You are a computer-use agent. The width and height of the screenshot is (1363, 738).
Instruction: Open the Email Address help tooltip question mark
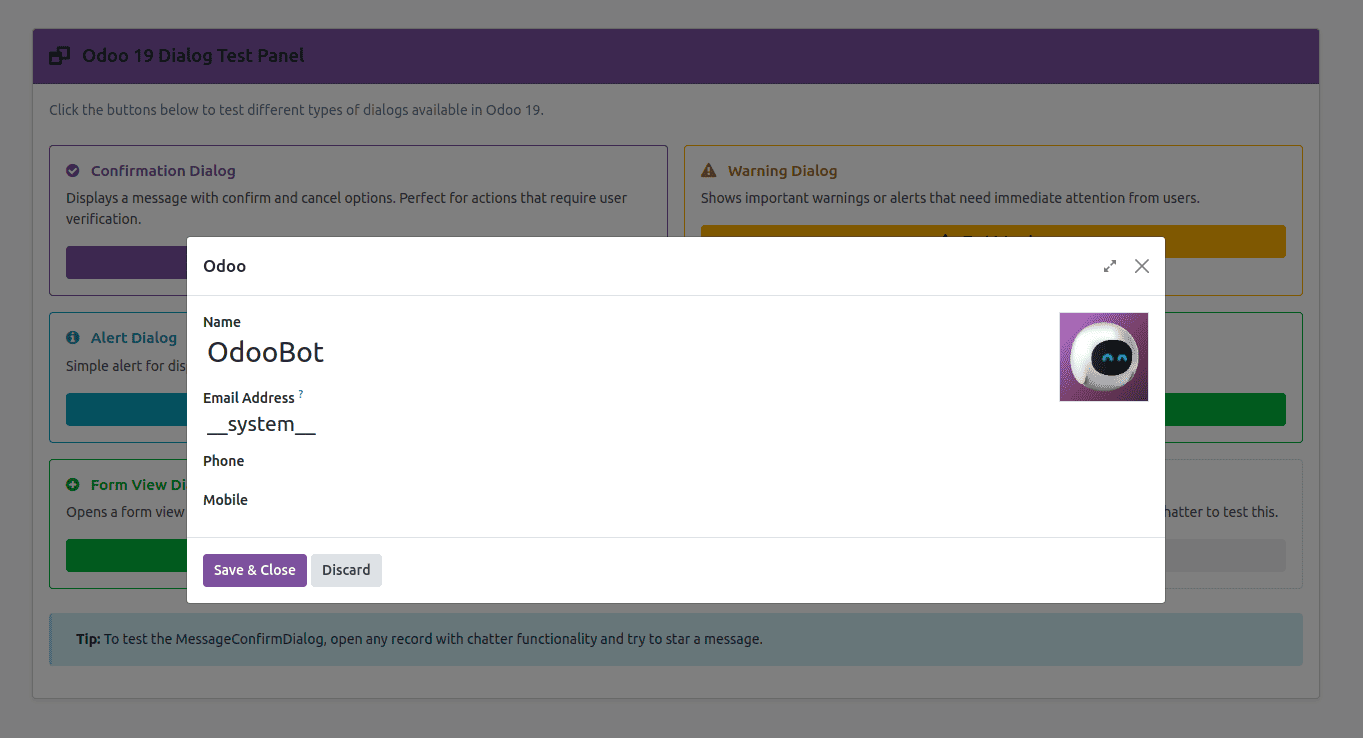point(301,392)
